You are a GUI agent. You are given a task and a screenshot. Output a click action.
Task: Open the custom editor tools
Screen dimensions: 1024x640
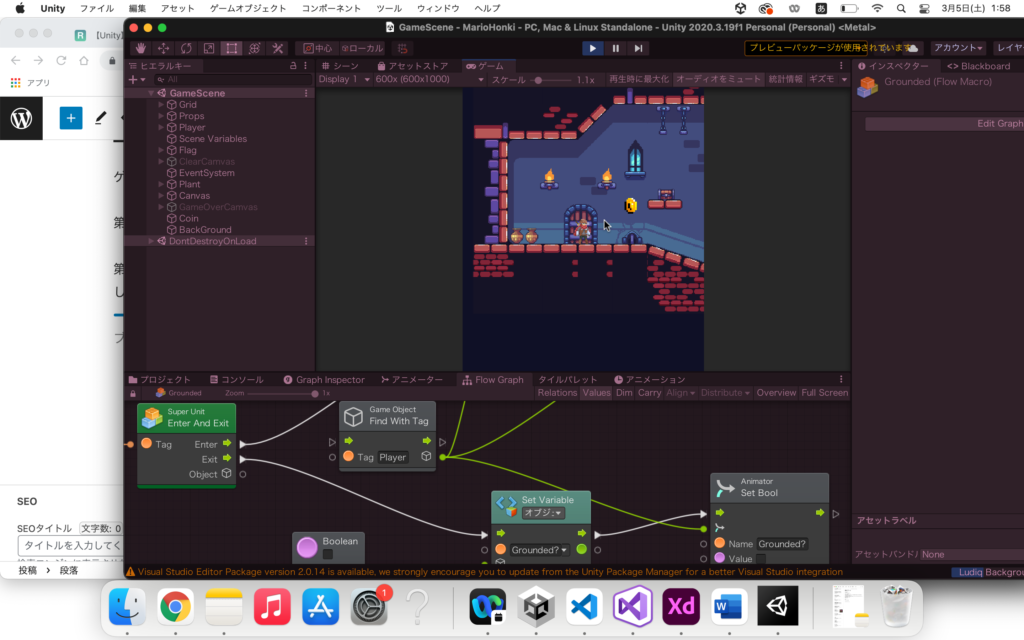click(x=278, y=48)
